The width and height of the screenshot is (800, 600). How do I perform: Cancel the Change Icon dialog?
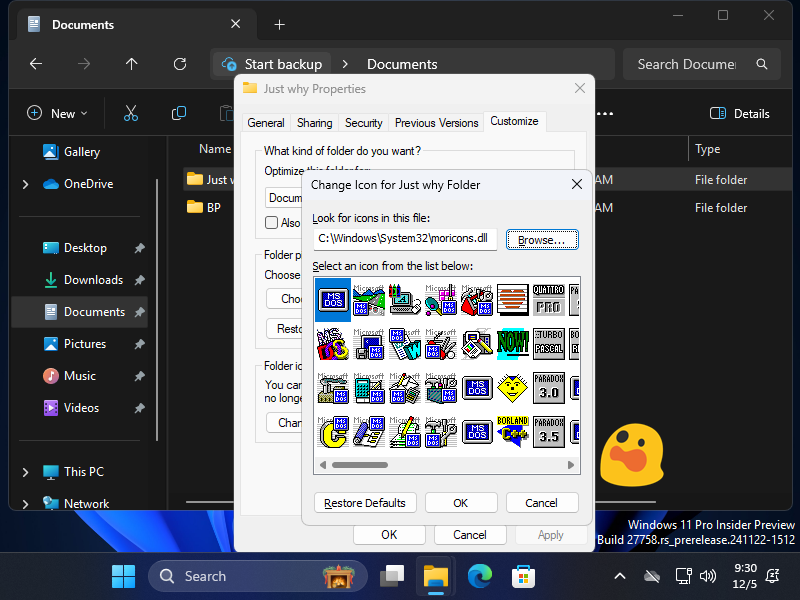542,503
